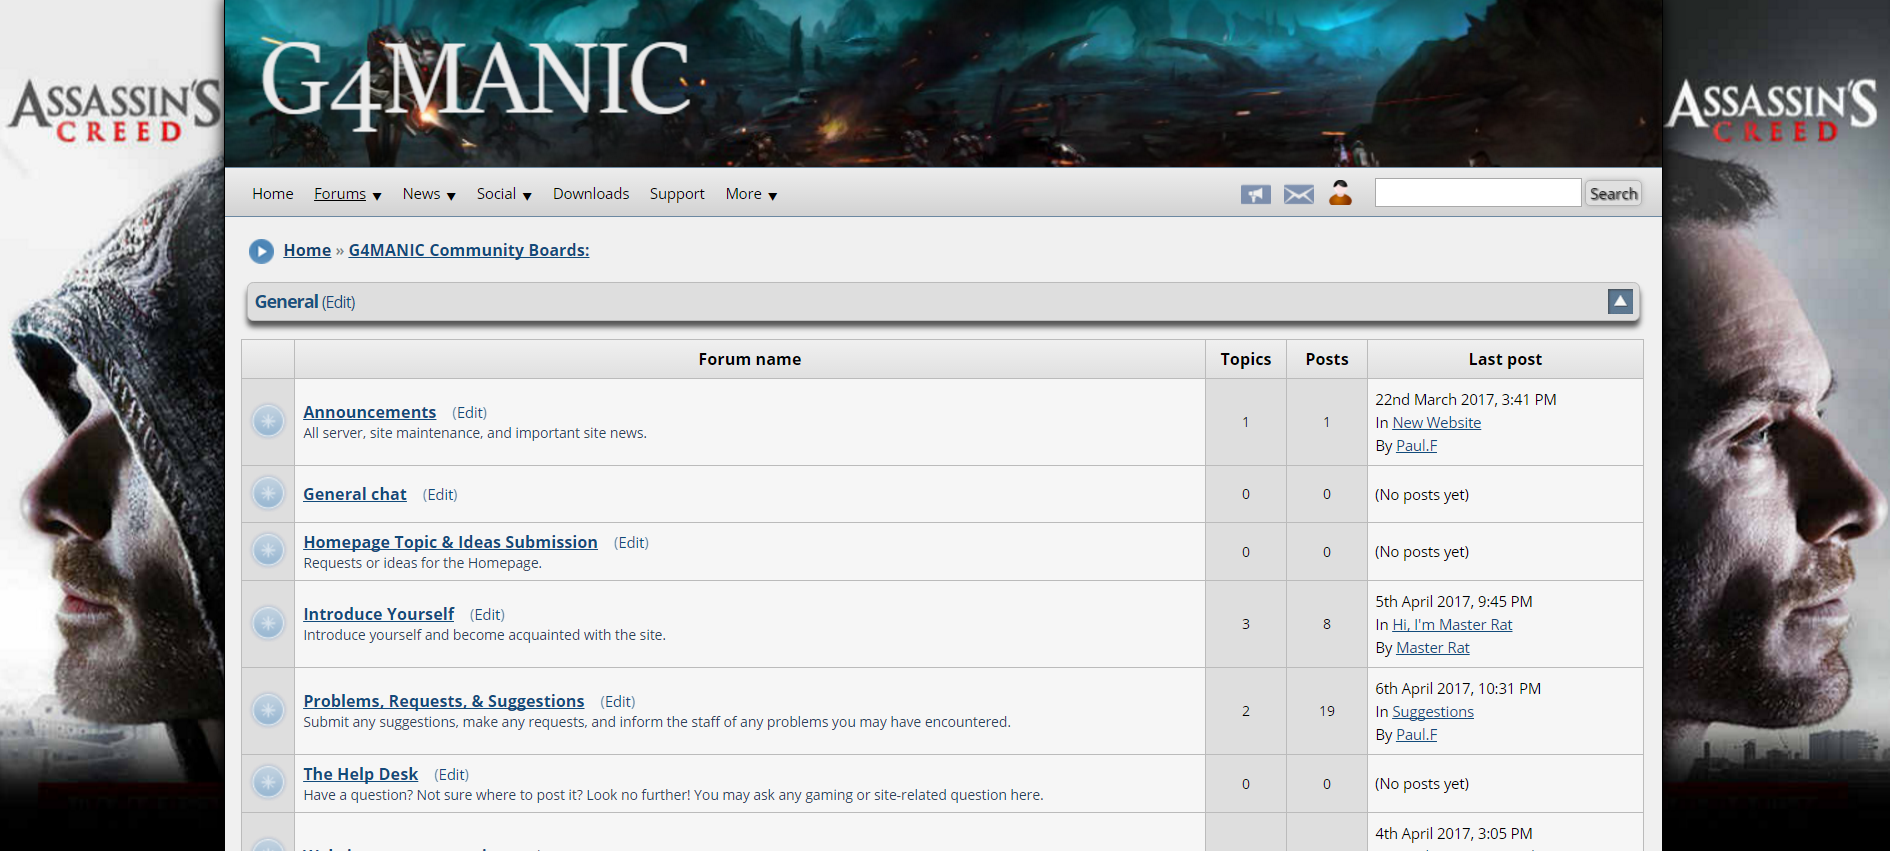This screenshot has width=1890, height=851.
Task: Edit Homepage Topic & Ideas Submission forum
Action: pyautogui.click(x=631, y=543)
